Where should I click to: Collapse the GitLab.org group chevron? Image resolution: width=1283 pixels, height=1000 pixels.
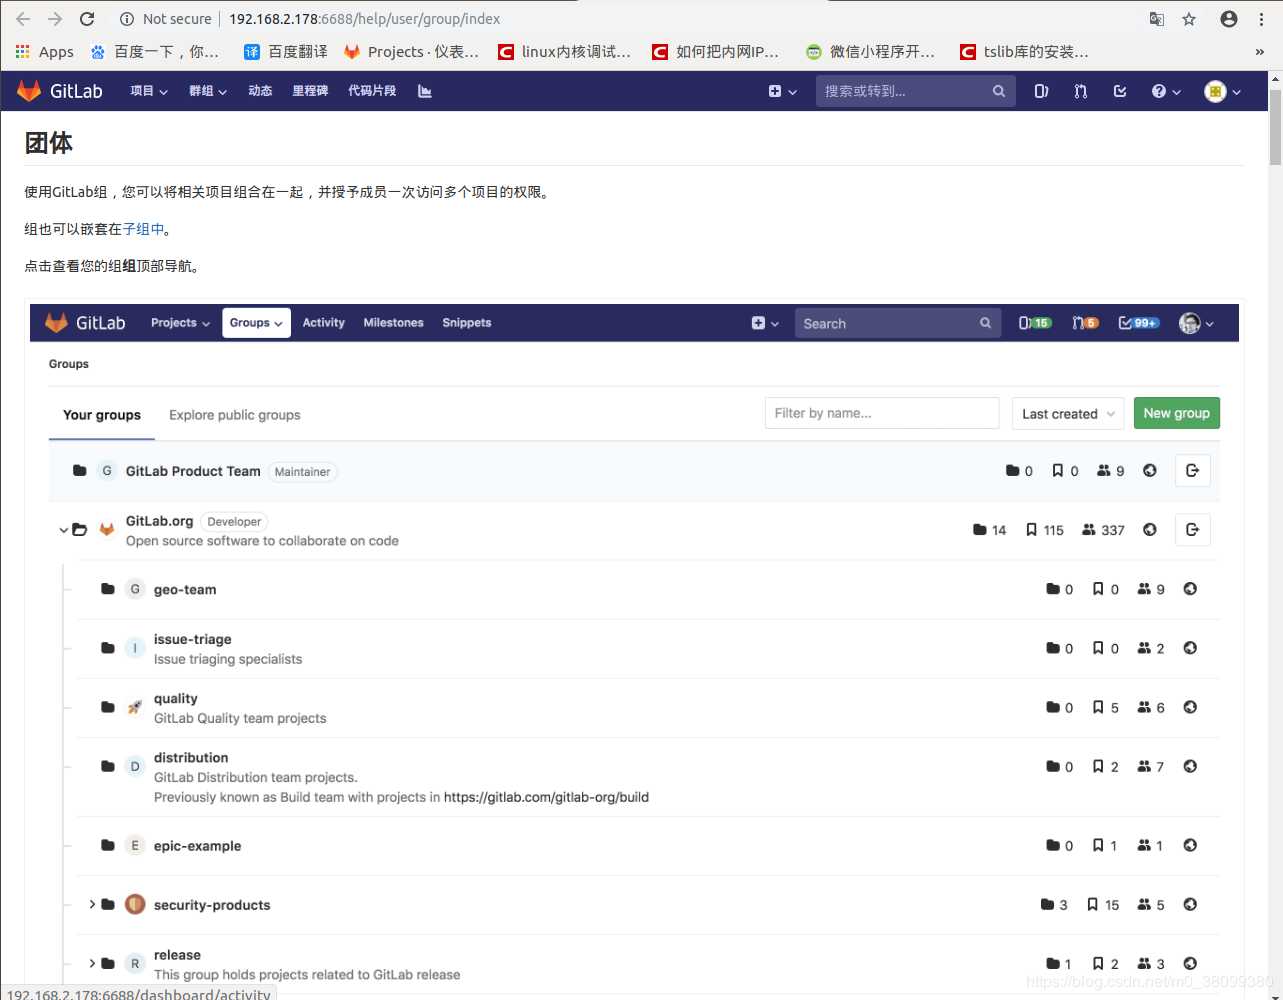pyautogui.click(x=63, y=530)
